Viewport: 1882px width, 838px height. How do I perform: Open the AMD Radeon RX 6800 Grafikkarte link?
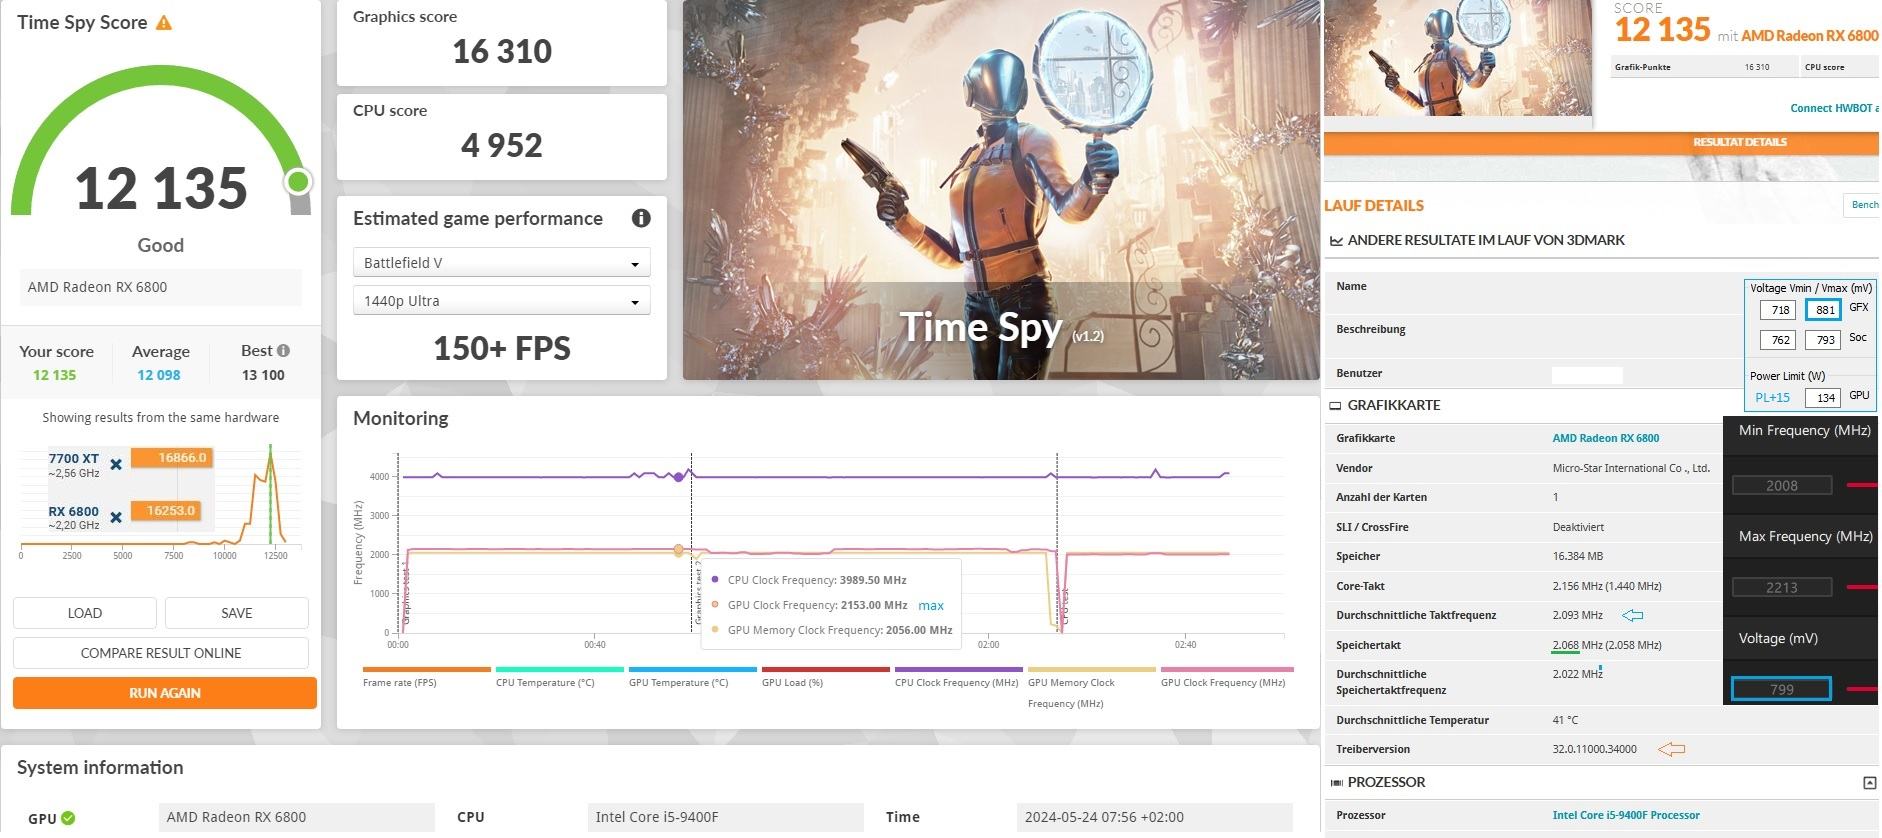(1605, 438)
